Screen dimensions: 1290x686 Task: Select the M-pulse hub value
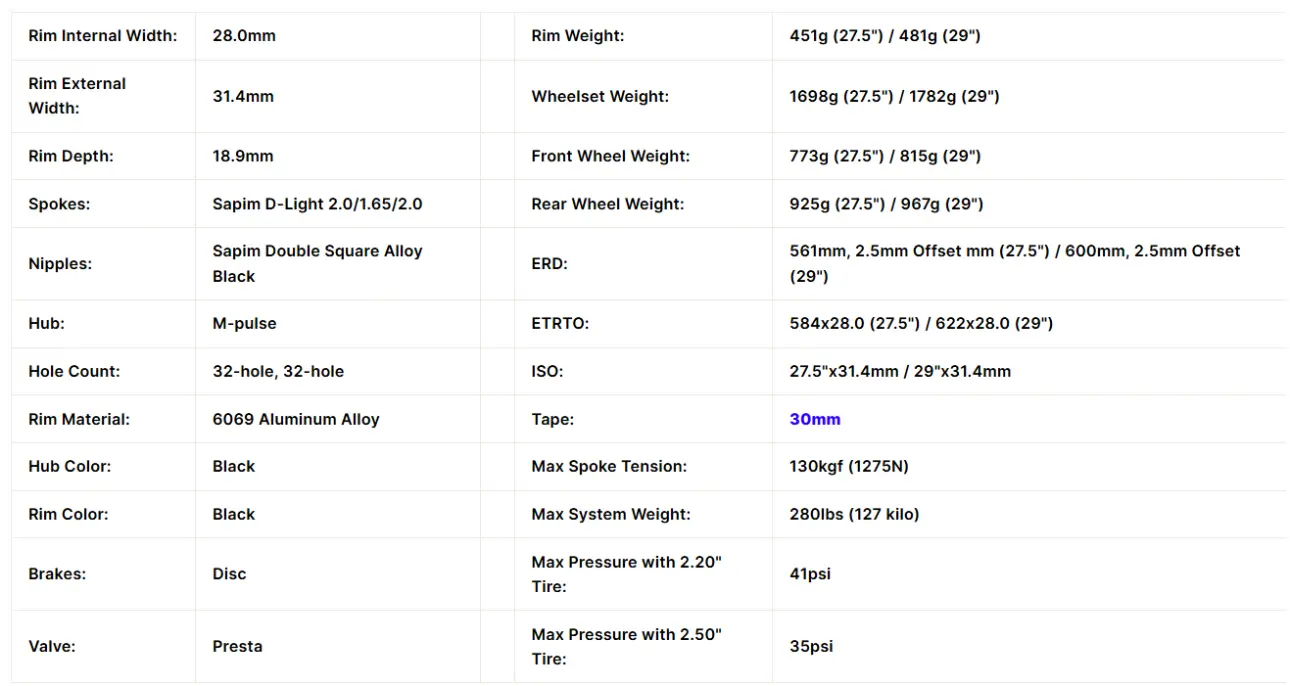click(244, 324)
